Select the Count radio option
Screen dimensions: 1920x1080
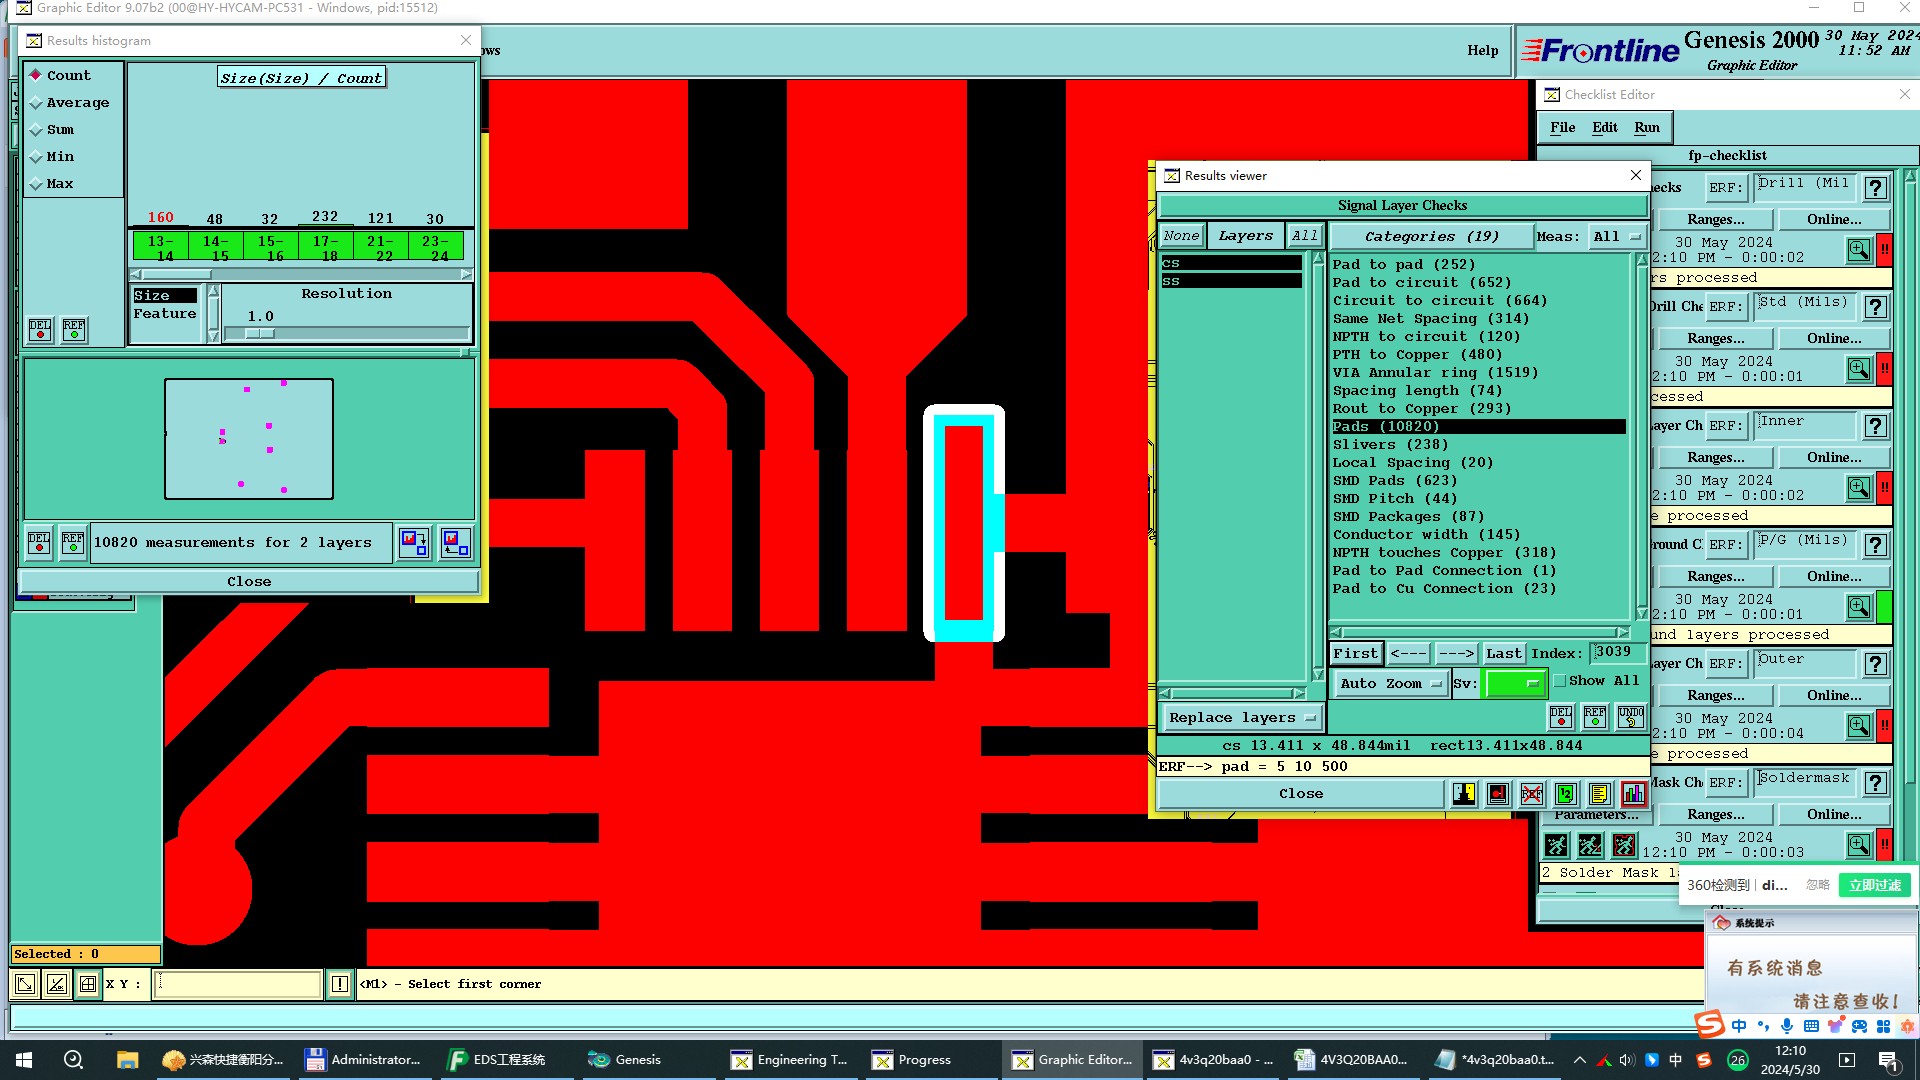(x=60, y=76)
